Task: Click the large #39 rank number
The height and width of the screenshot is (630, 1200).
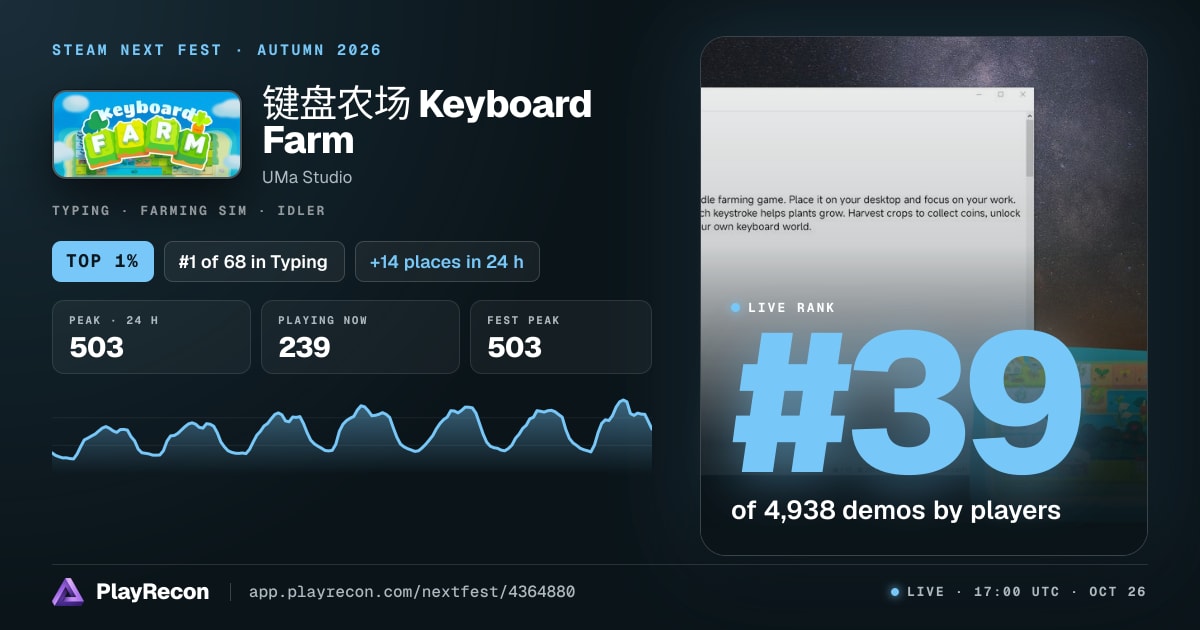Action: (x=908, y=402)
